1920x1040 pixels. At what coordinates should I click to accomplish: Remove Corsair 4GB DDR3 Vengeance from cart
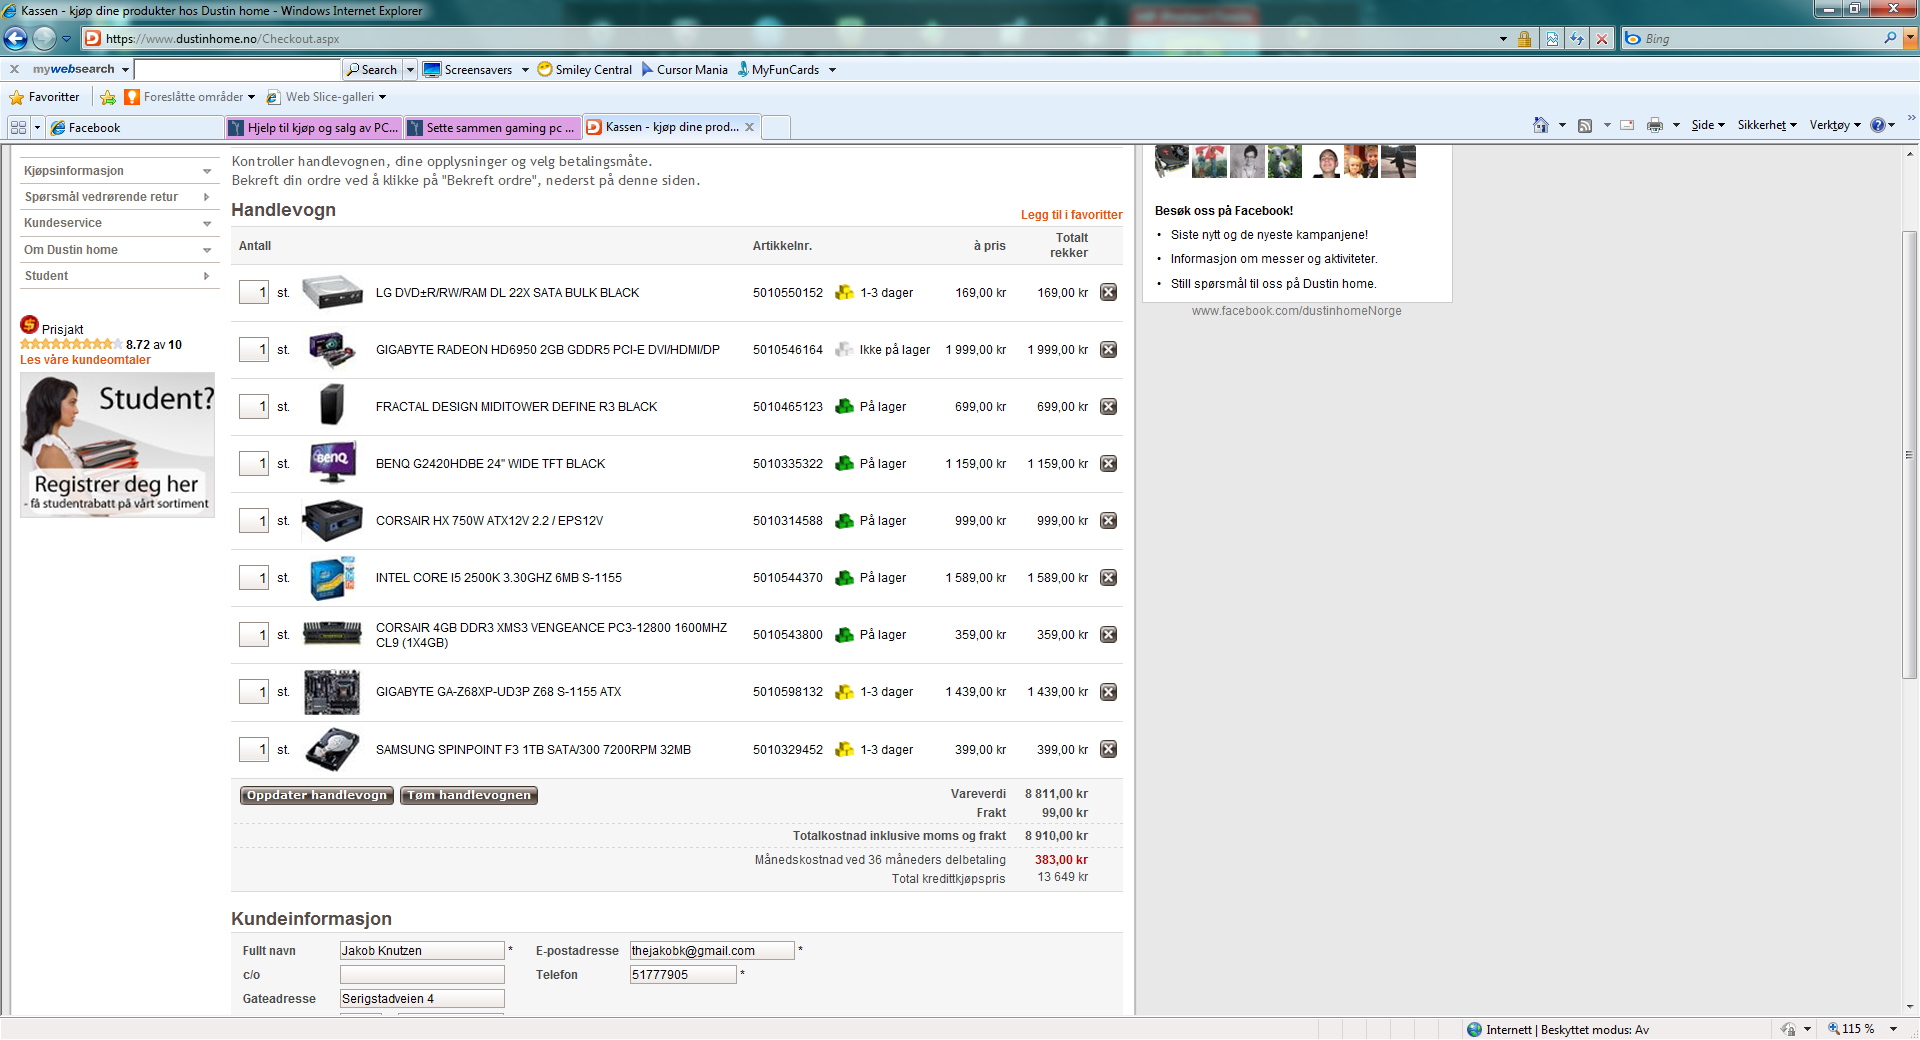tap(1108, 634)
